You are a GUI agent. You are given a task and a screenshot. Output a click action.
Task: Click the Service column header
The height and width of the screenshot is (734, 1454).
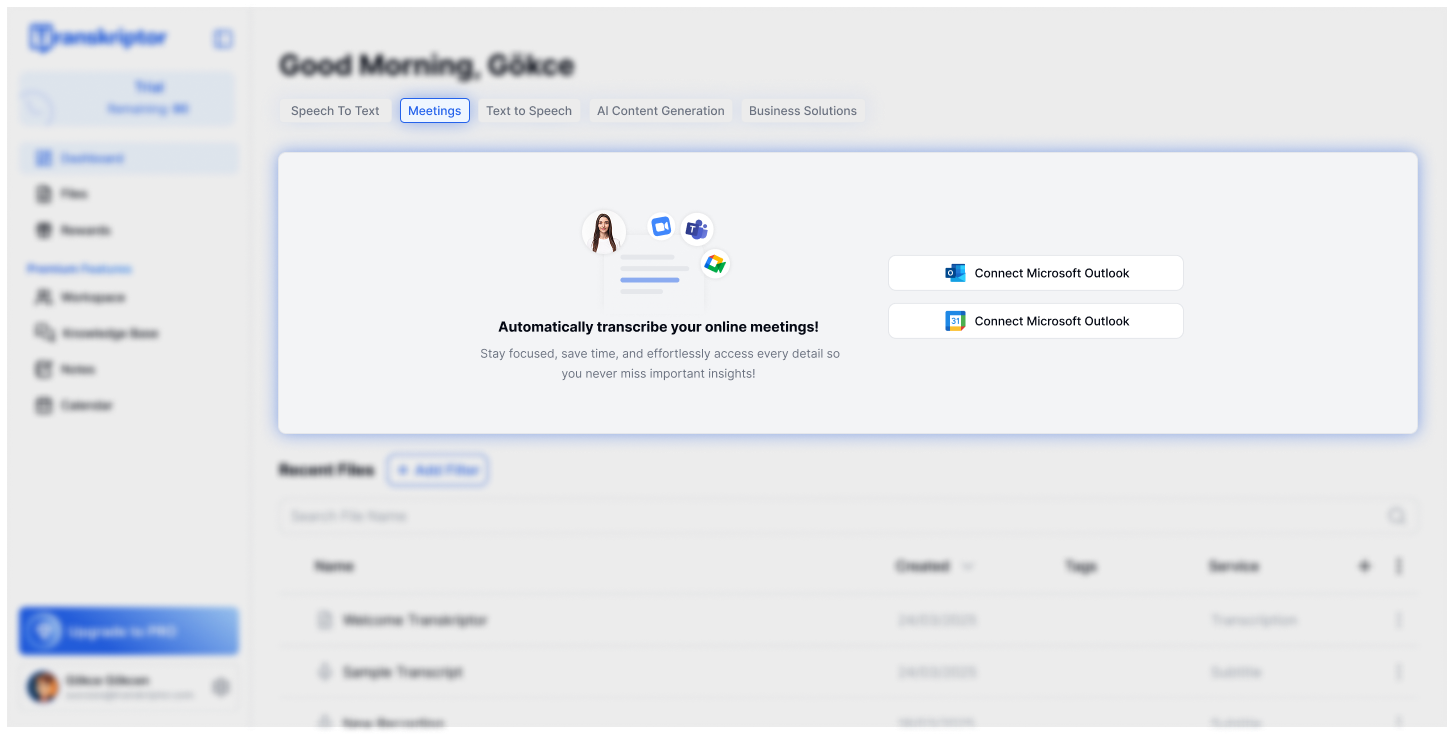coord(1233,566)
